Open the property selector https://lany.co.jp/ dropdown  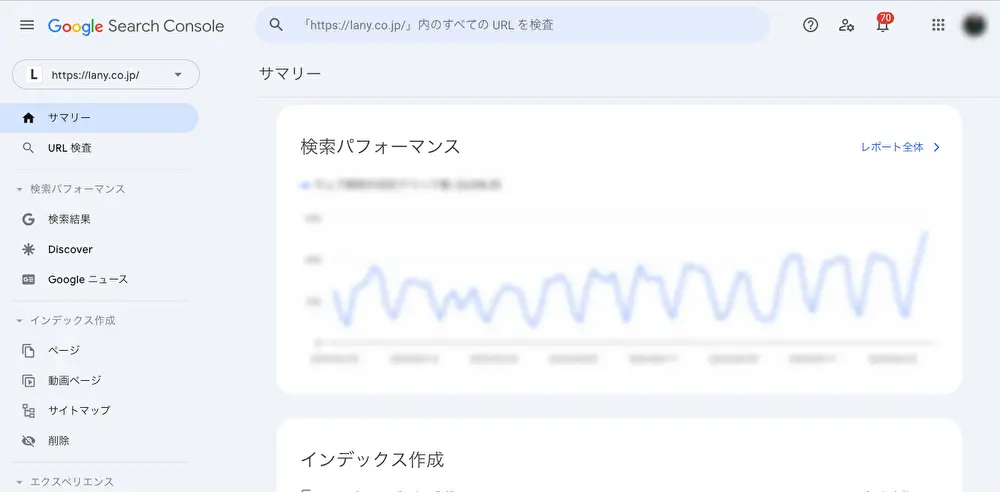[x=106, y=75]
